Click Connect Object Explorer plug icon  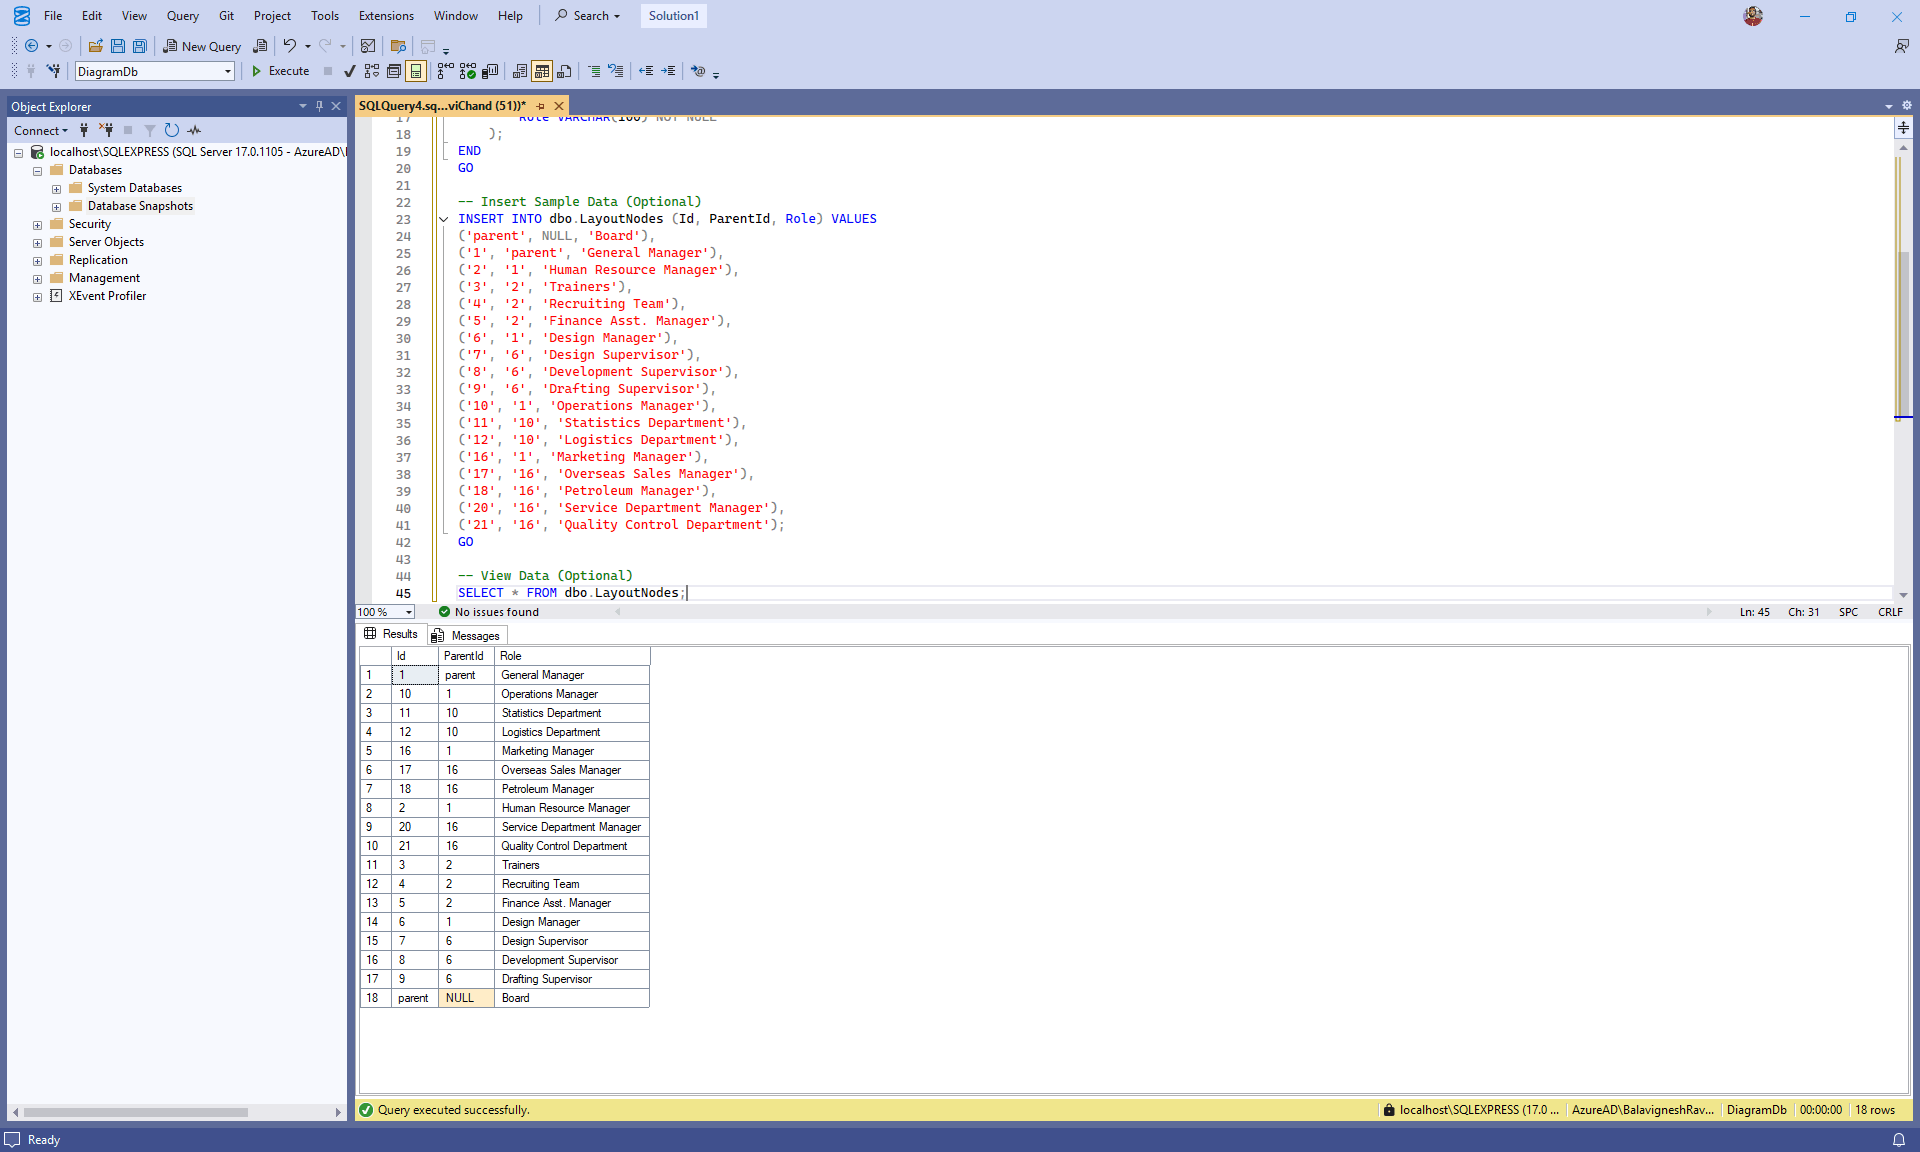(84, 130)
